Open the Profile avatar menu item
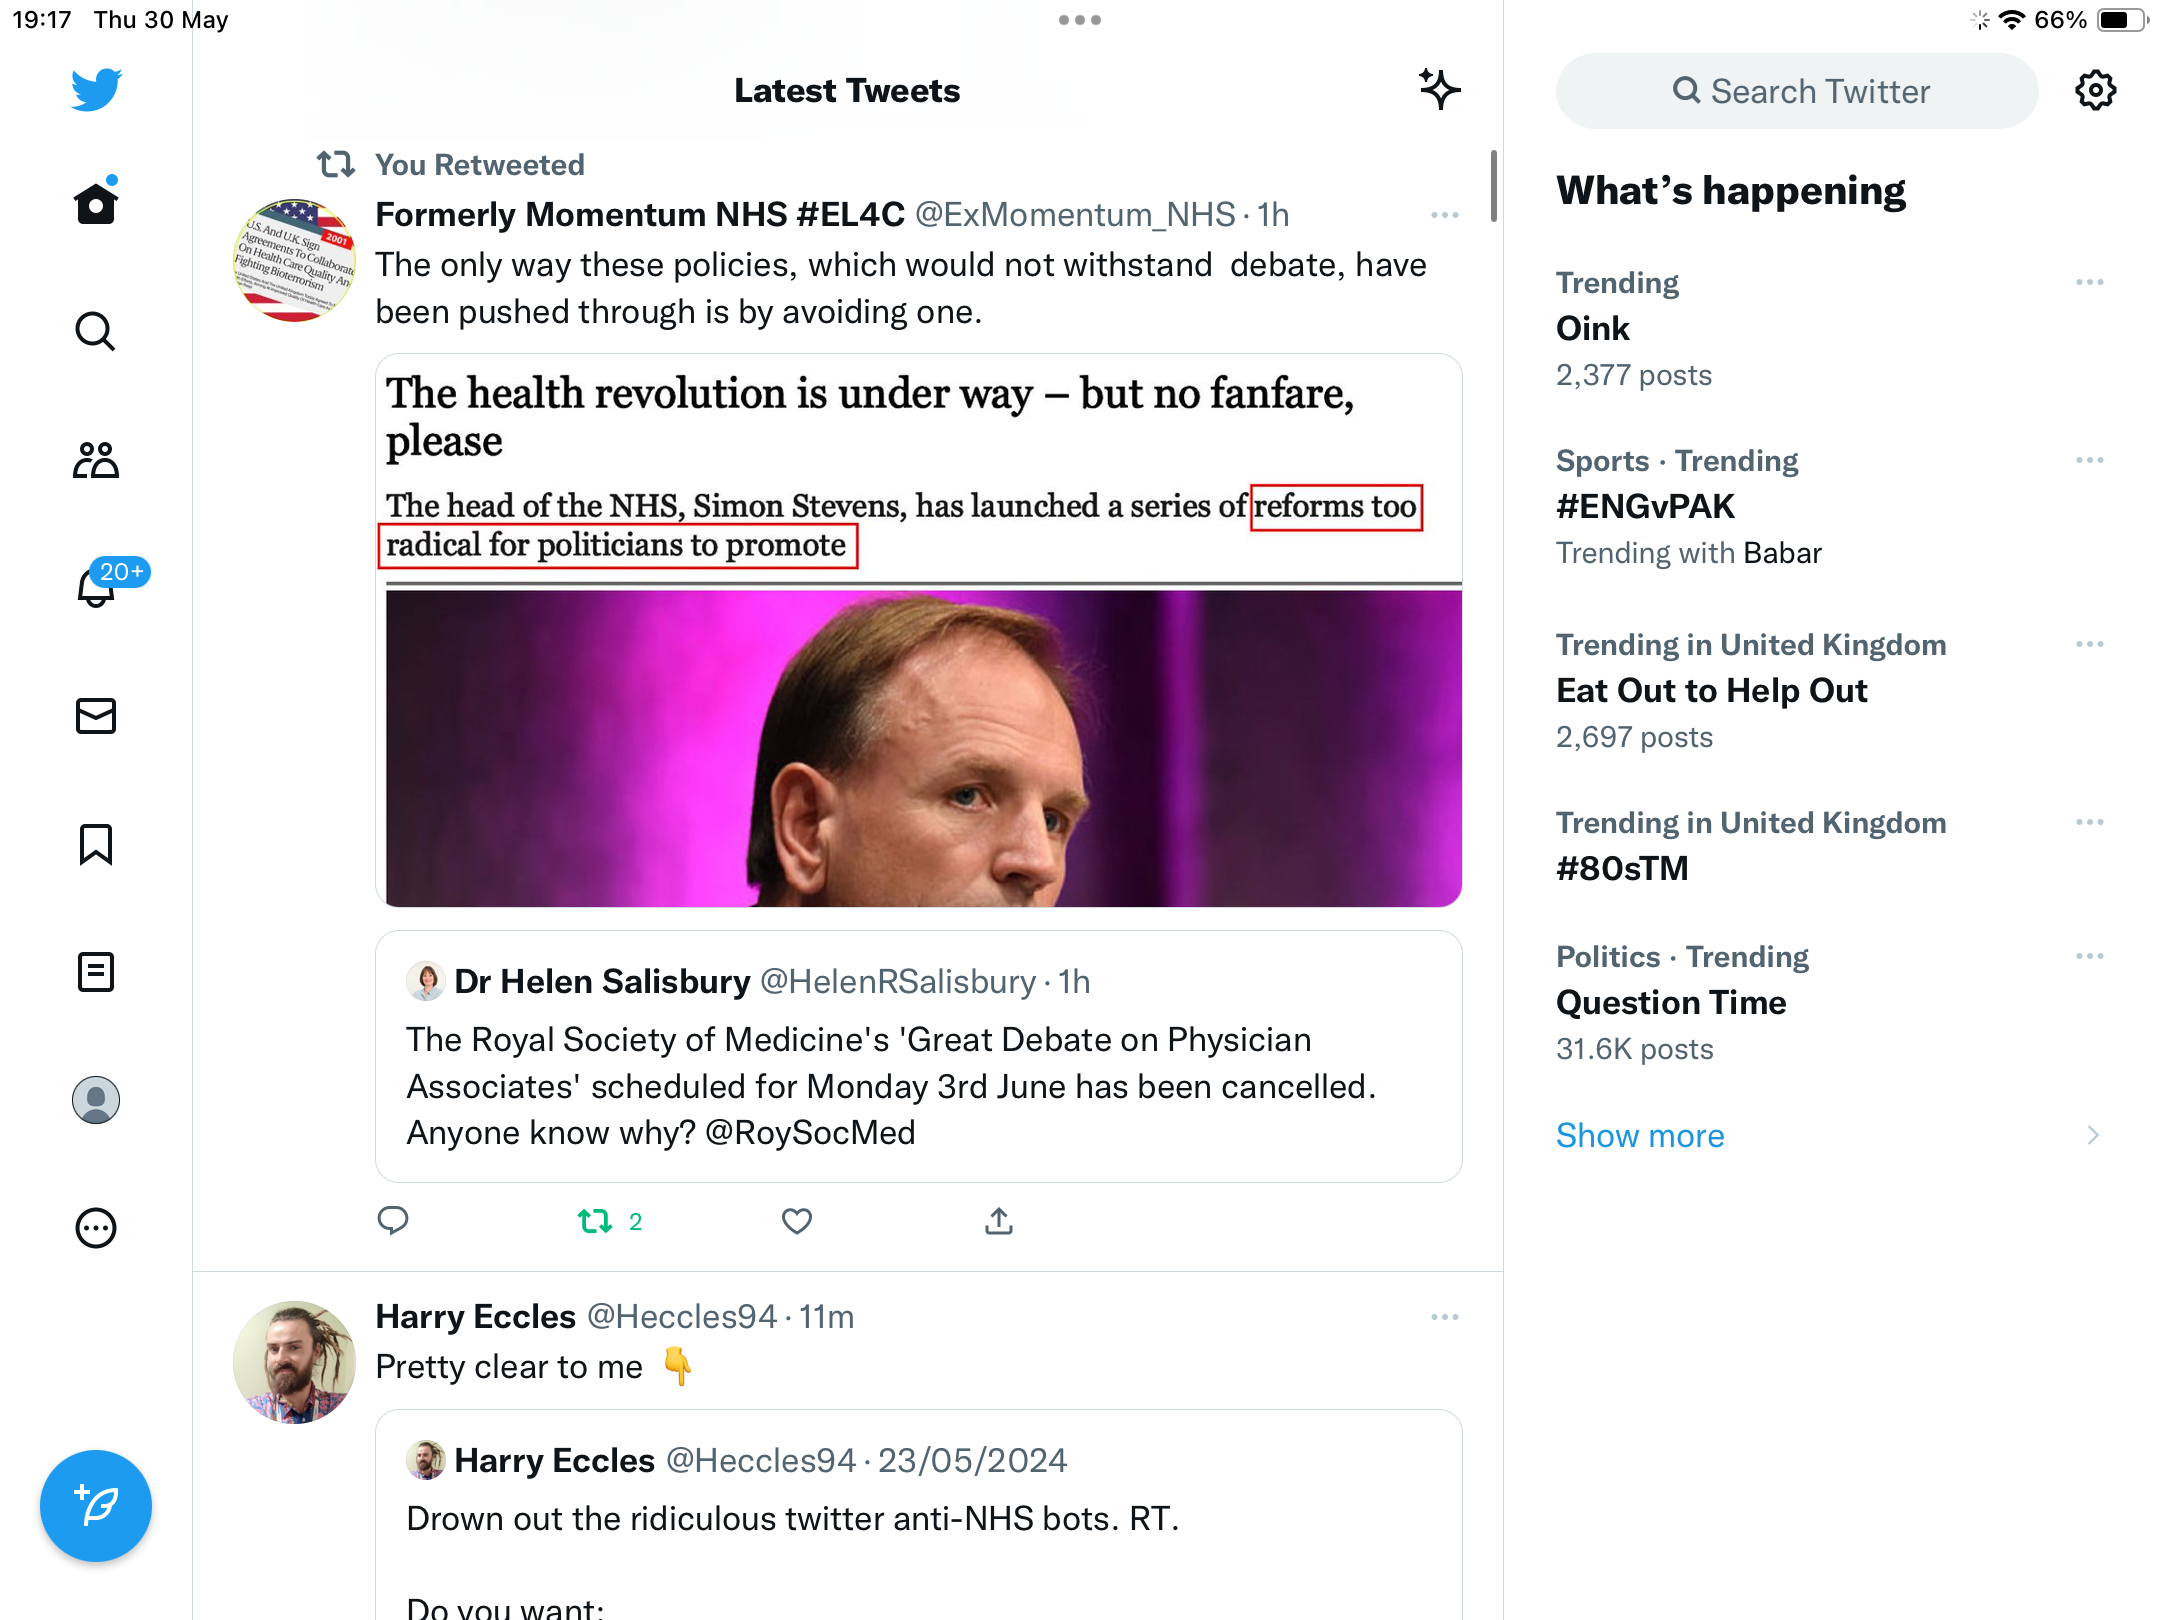 coord(96,1100)
